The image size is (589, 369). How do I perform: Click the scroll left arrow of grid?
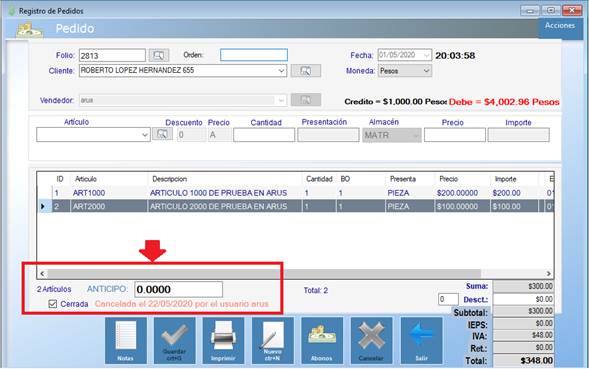[42, 274]
